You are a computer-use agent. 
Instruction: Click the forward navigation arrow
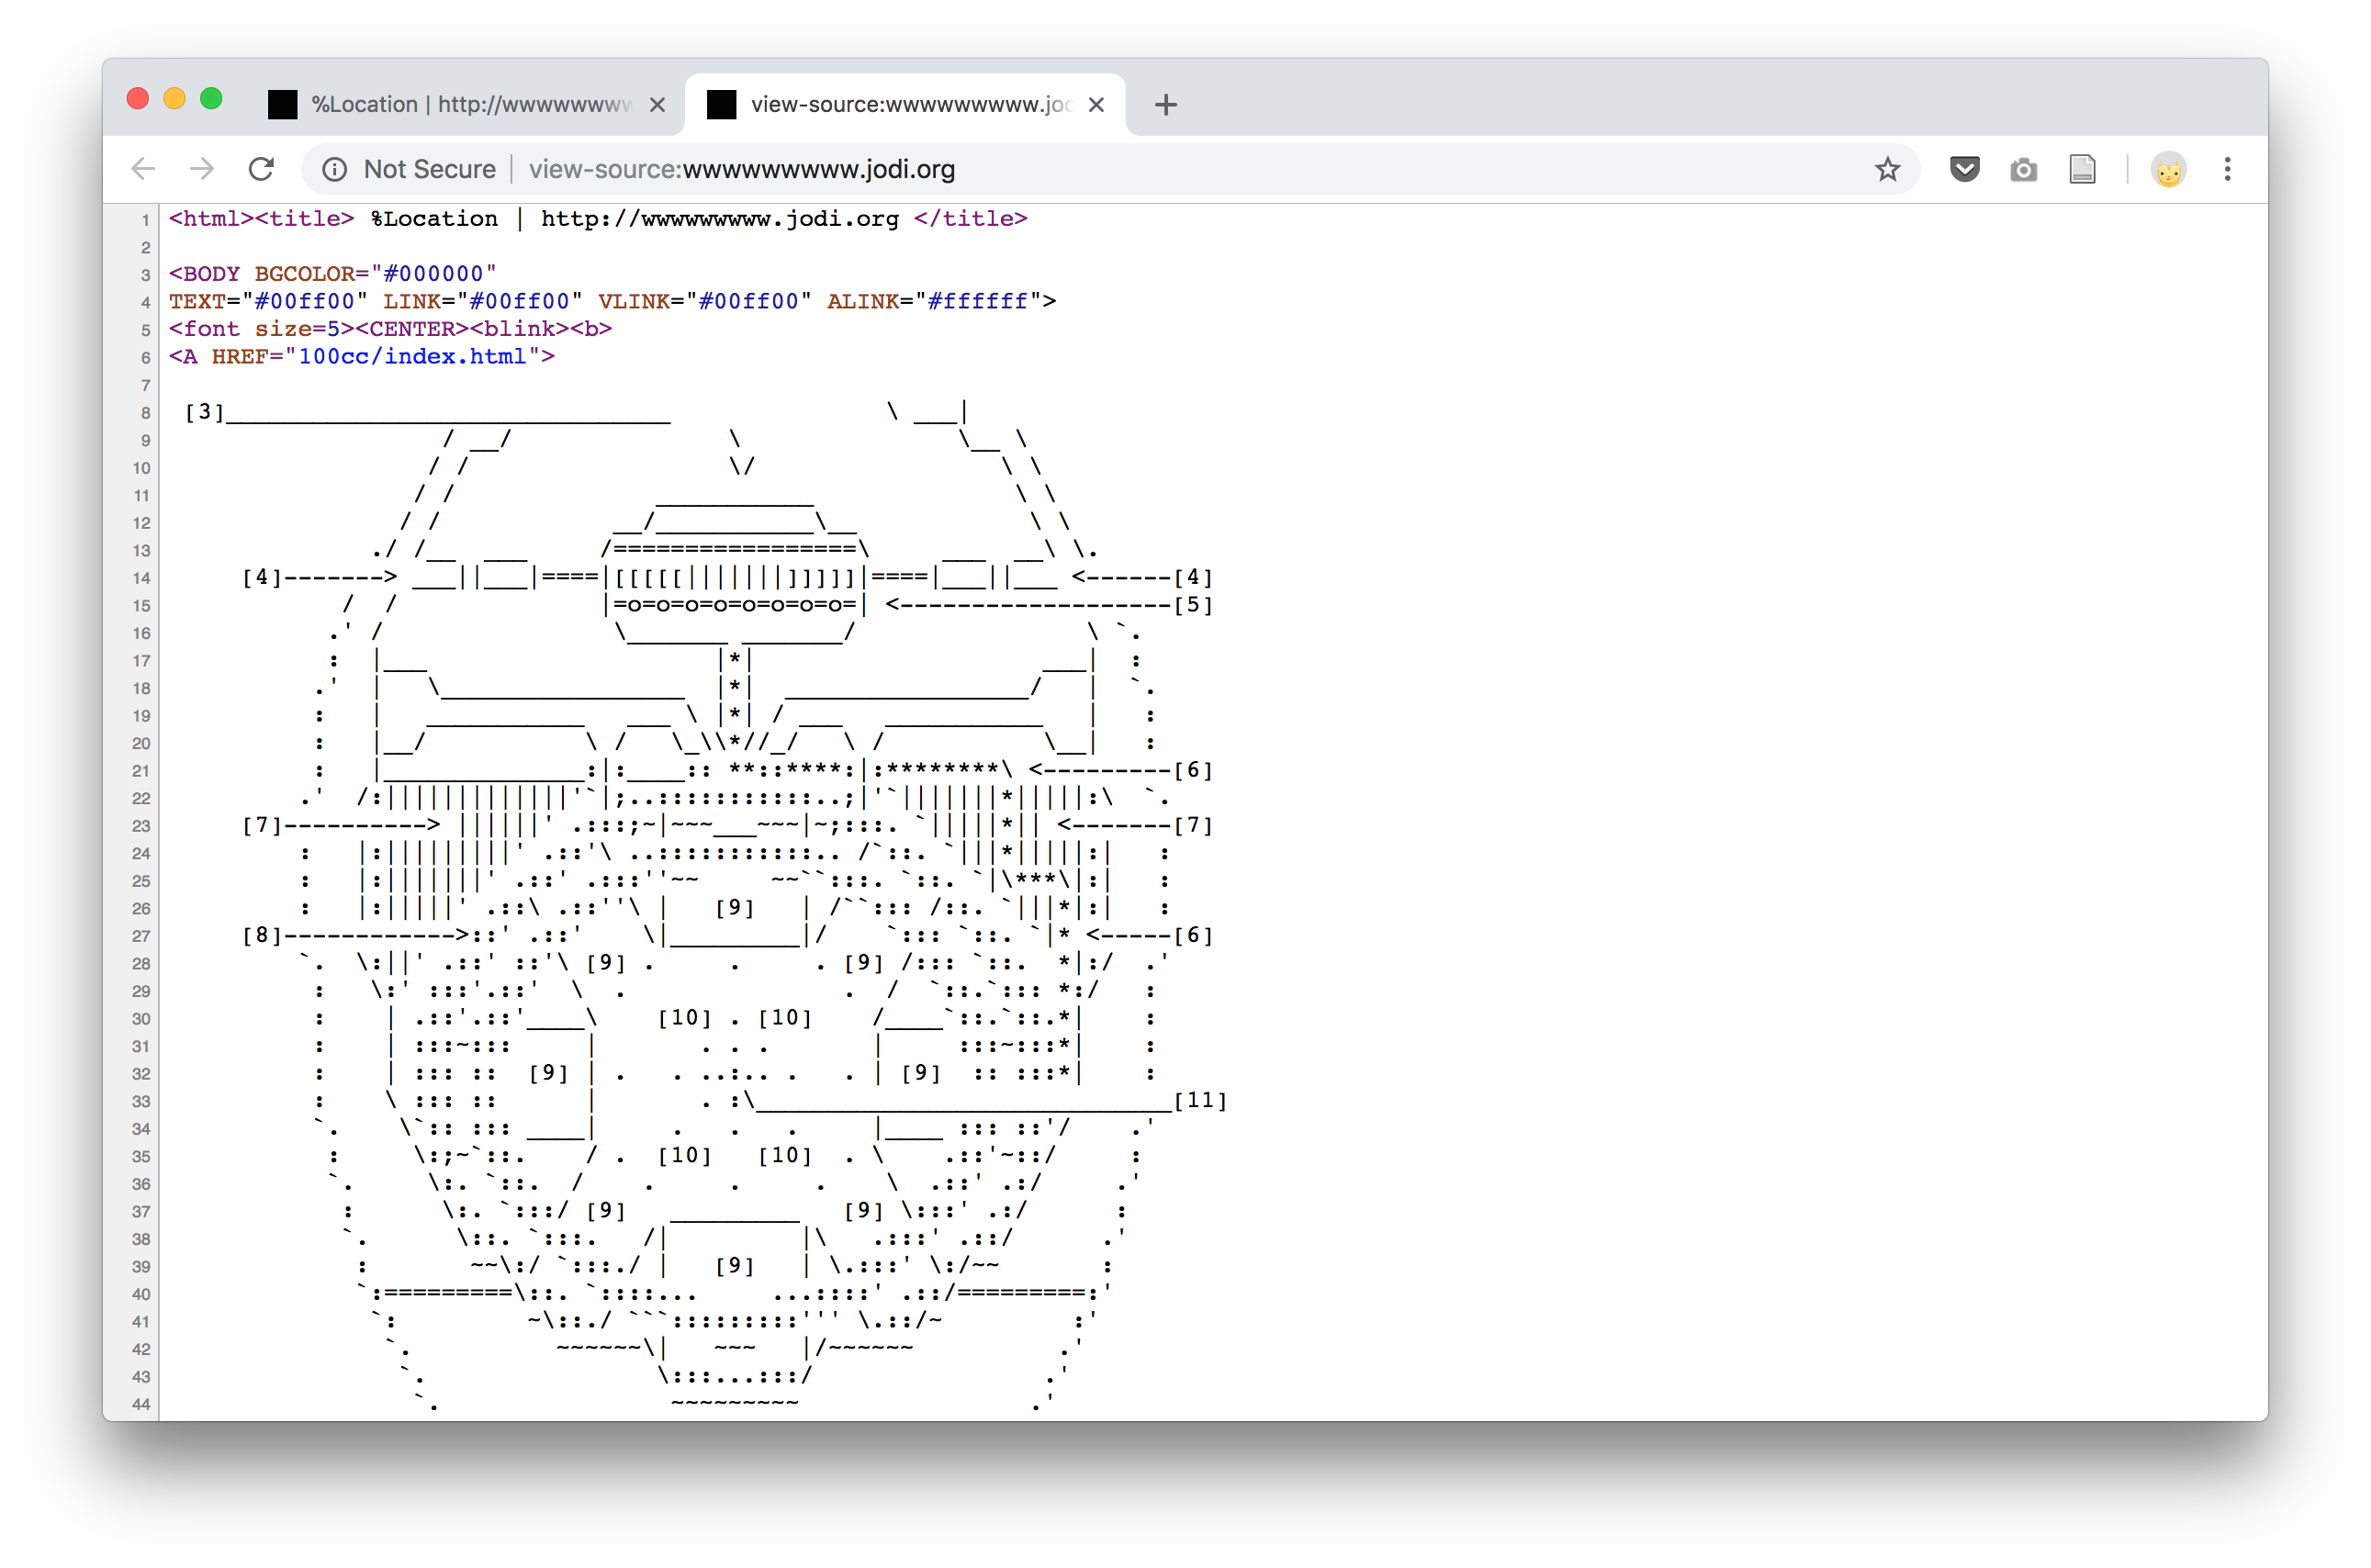[202, 169]
